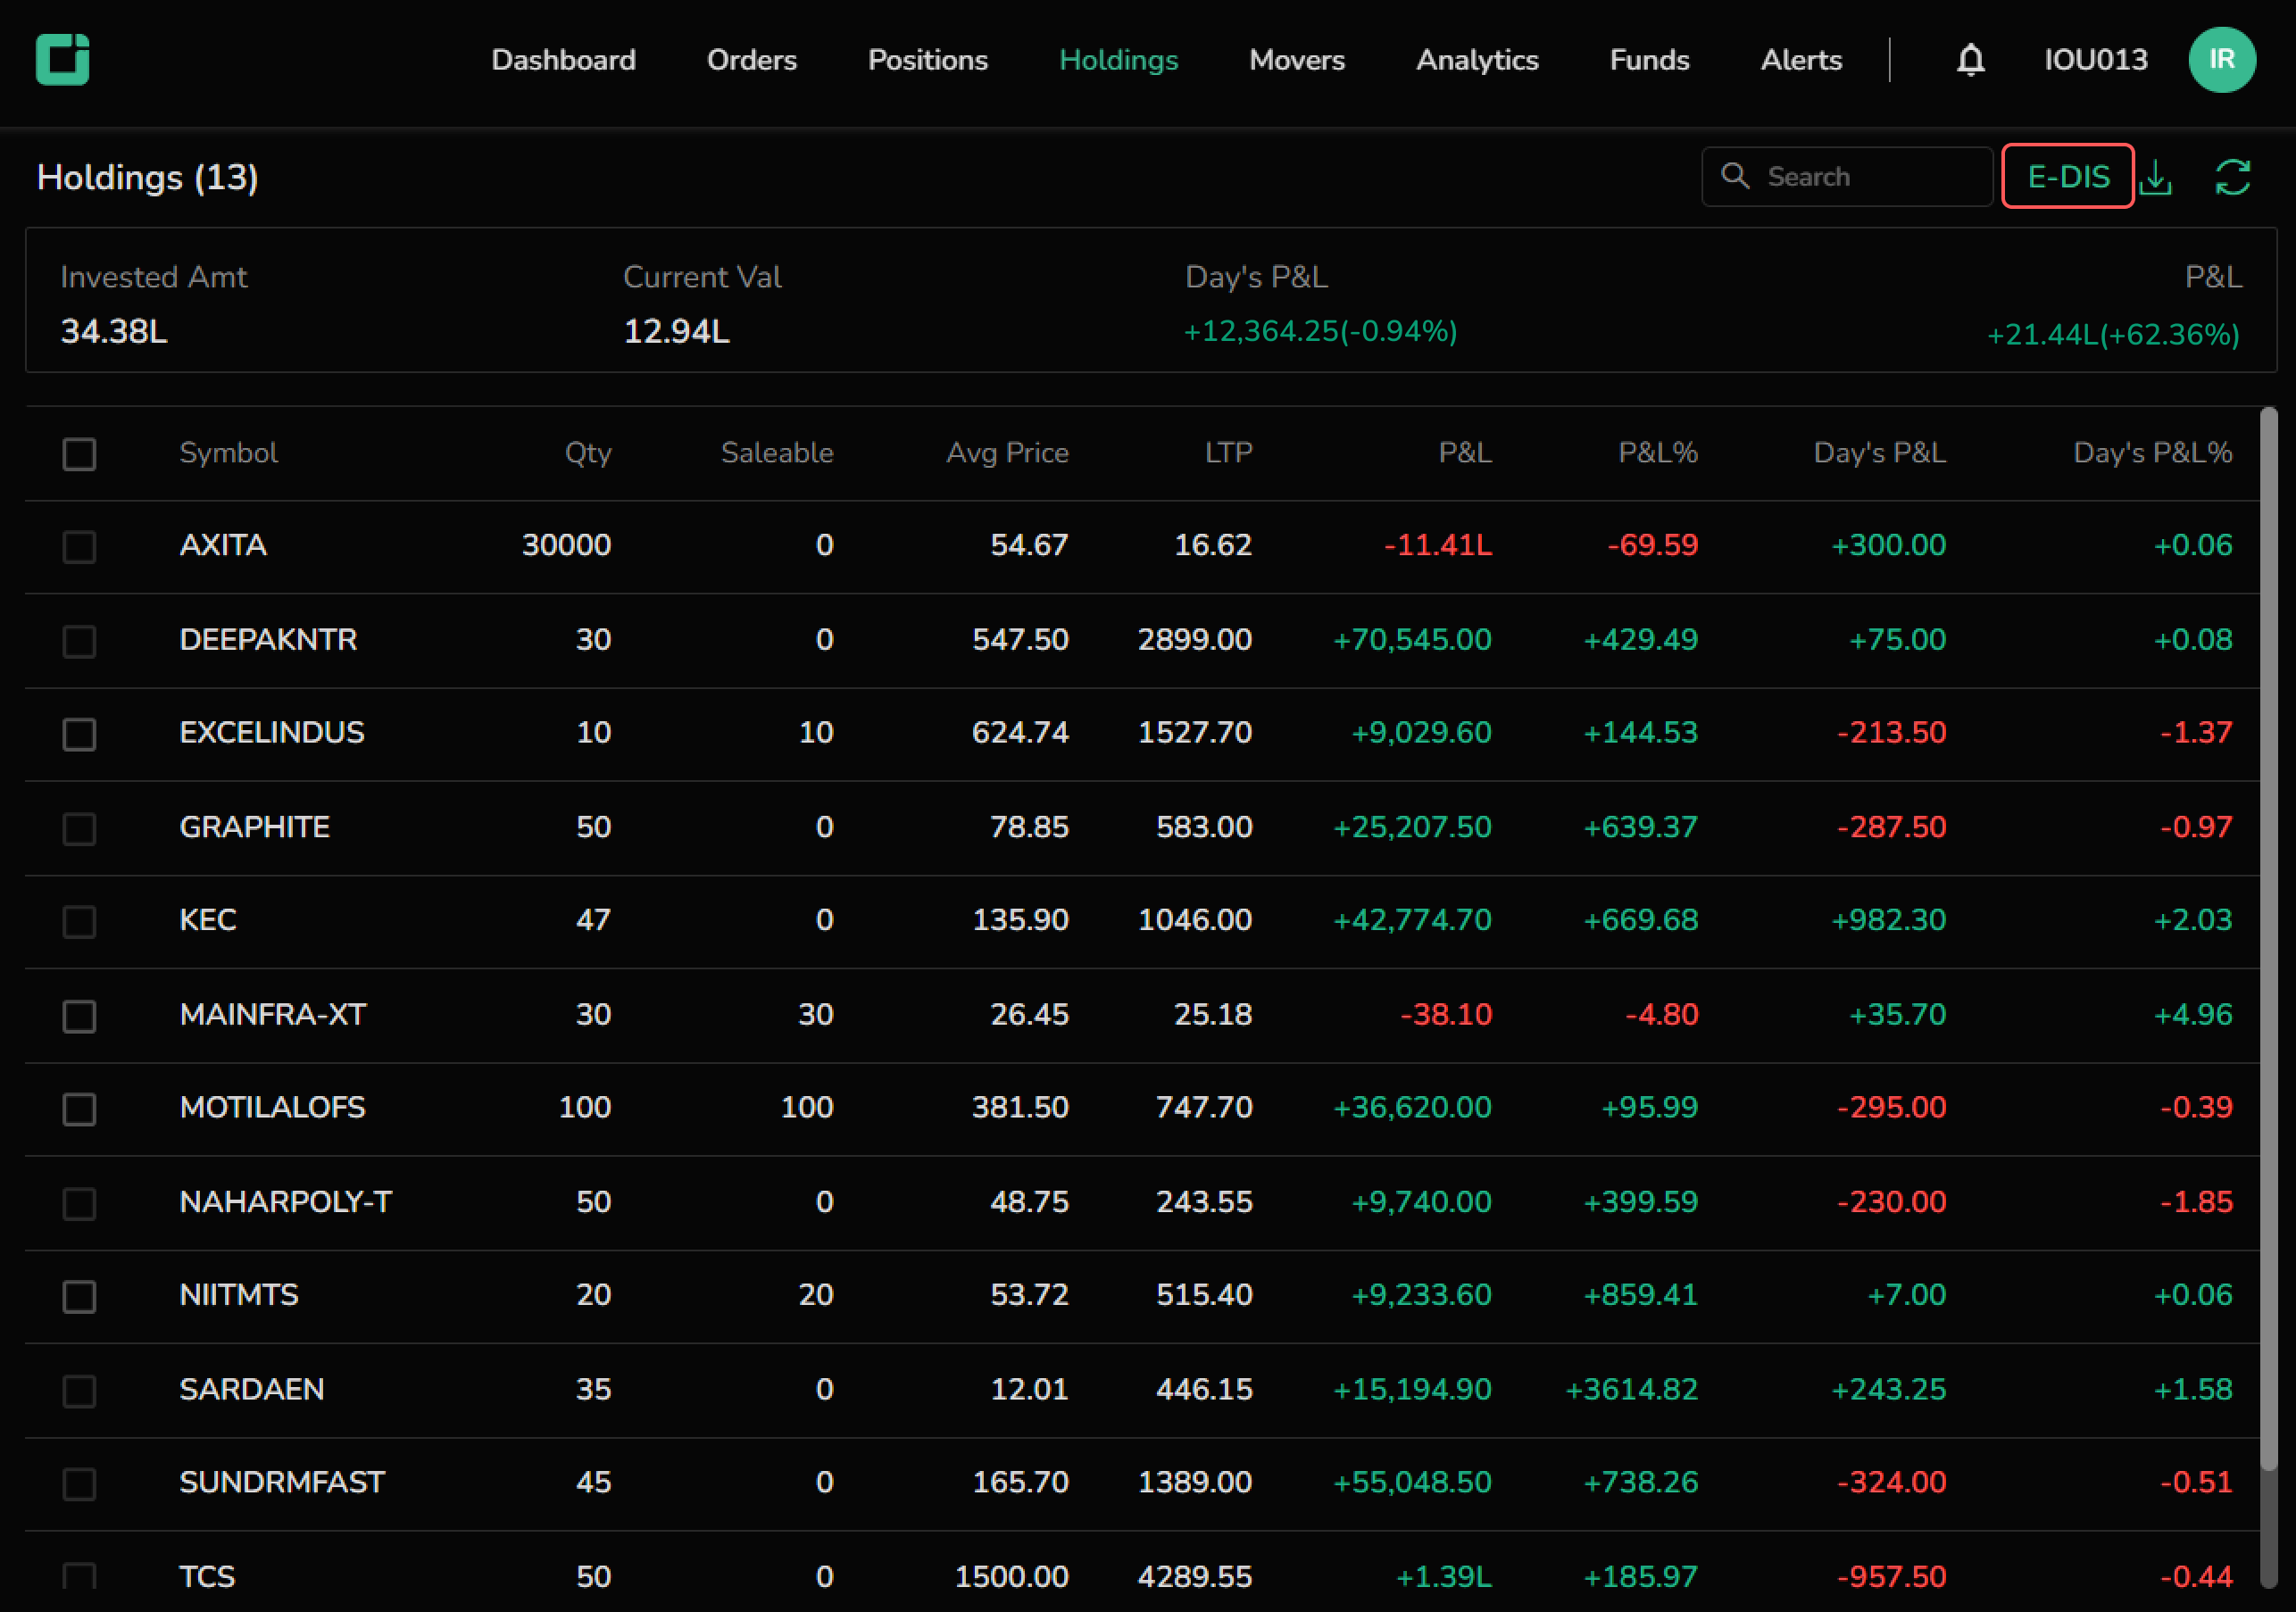
Task: Click the green app logo icon
Action: tap(63, 60)
